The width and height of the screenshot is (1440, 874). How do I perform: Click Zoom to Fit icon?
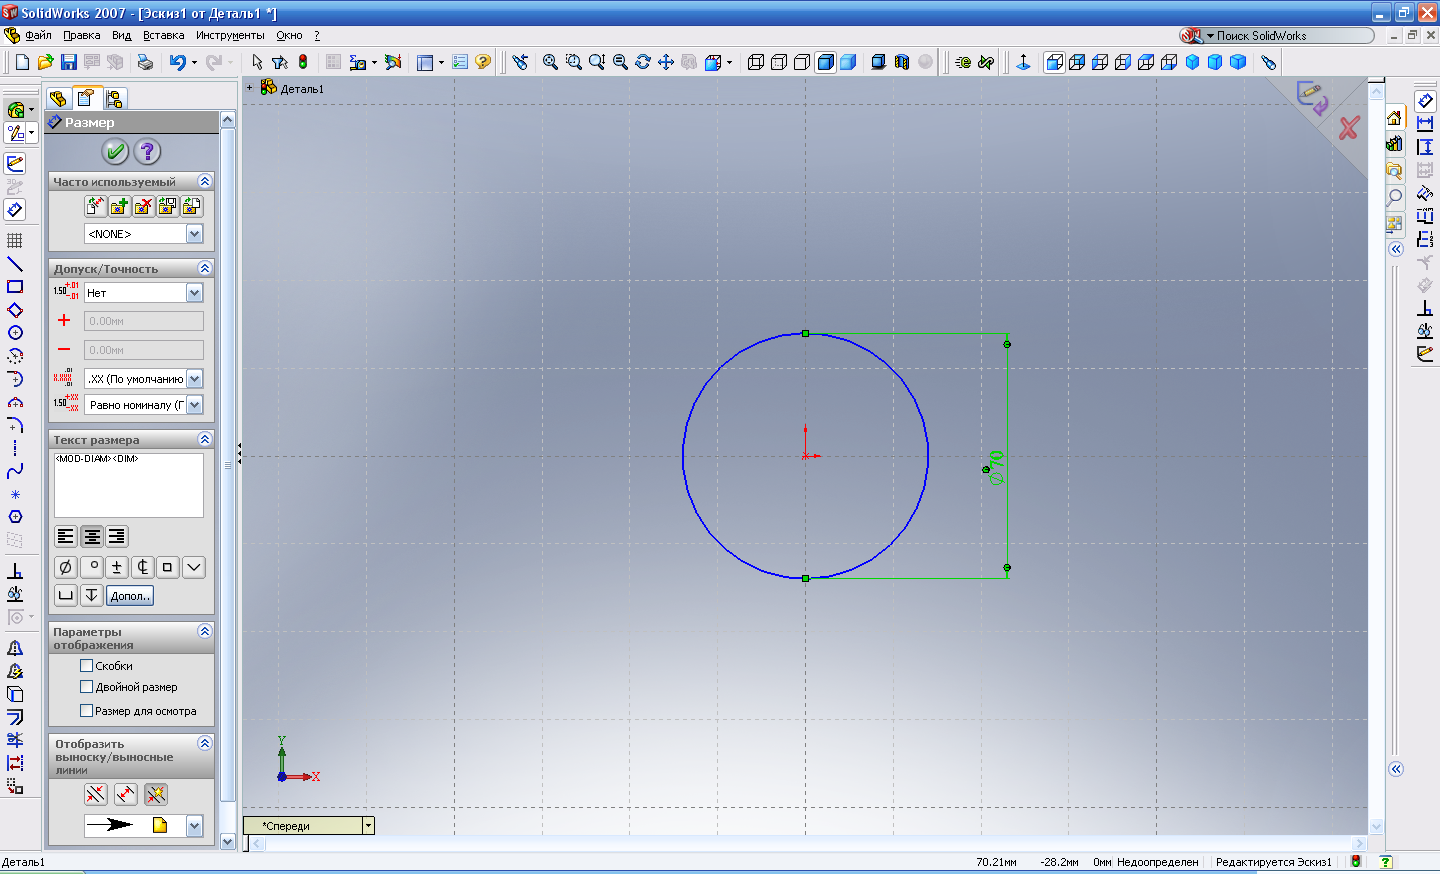550,62
